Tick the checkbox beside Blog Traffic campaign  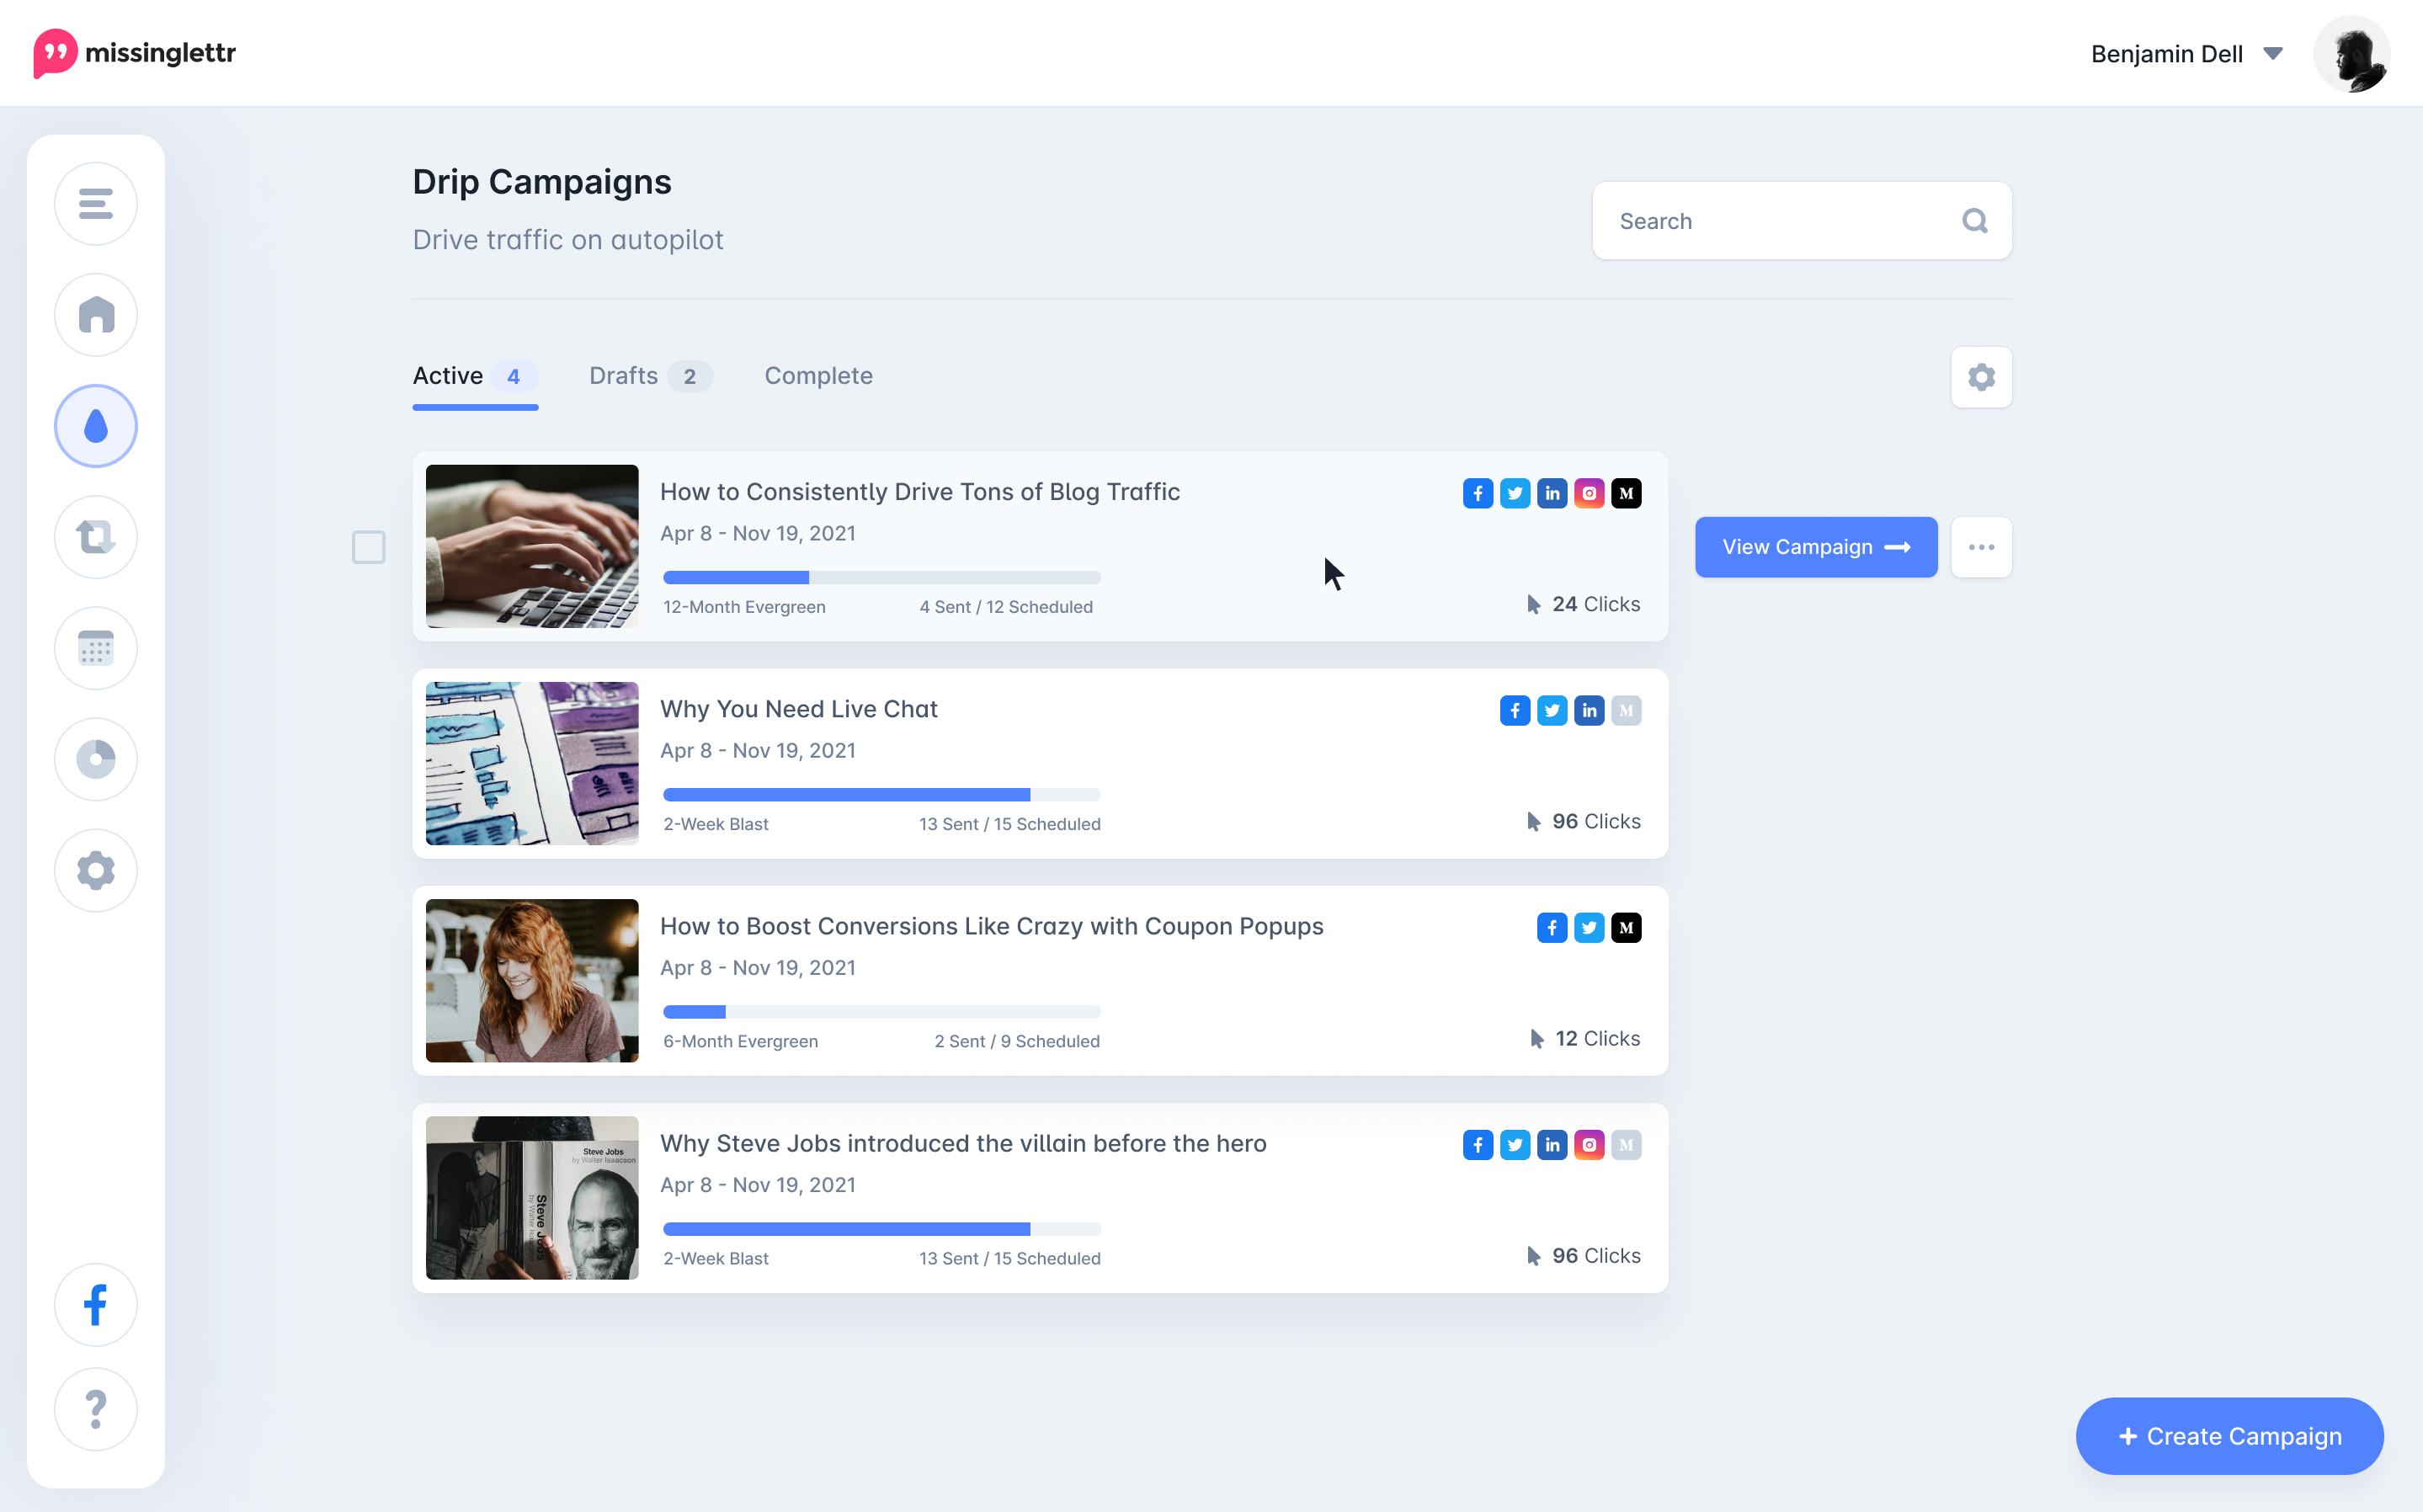369,547
